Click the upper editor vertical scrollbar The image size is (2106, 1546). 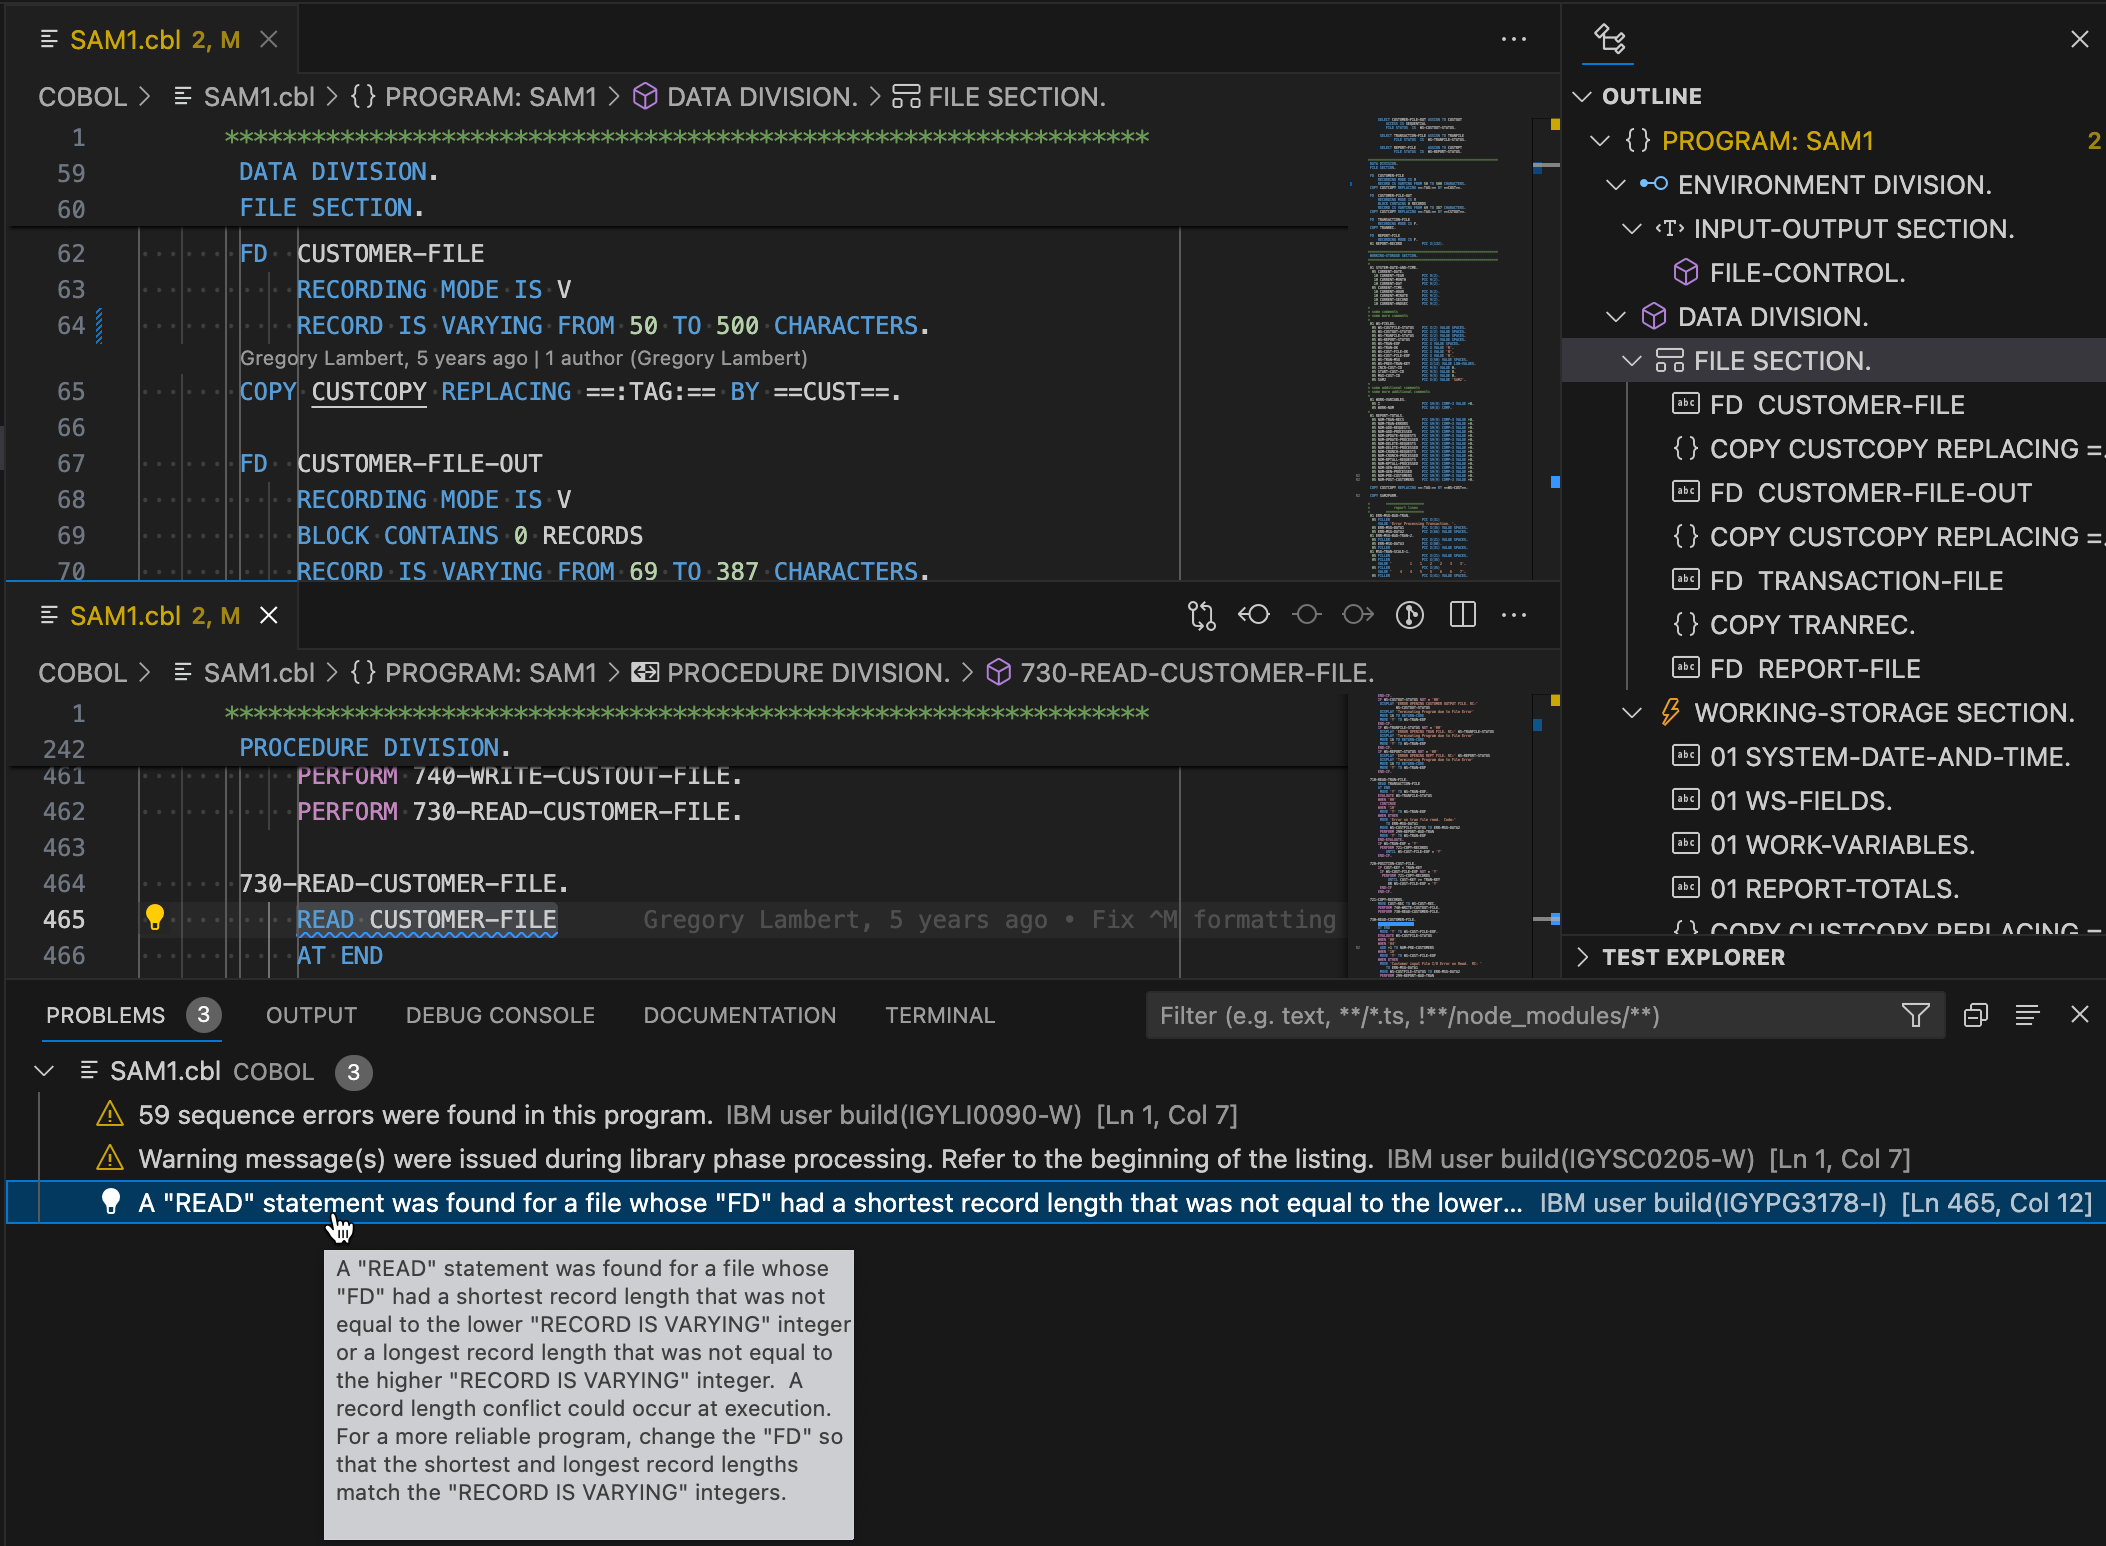[1546, 348]
